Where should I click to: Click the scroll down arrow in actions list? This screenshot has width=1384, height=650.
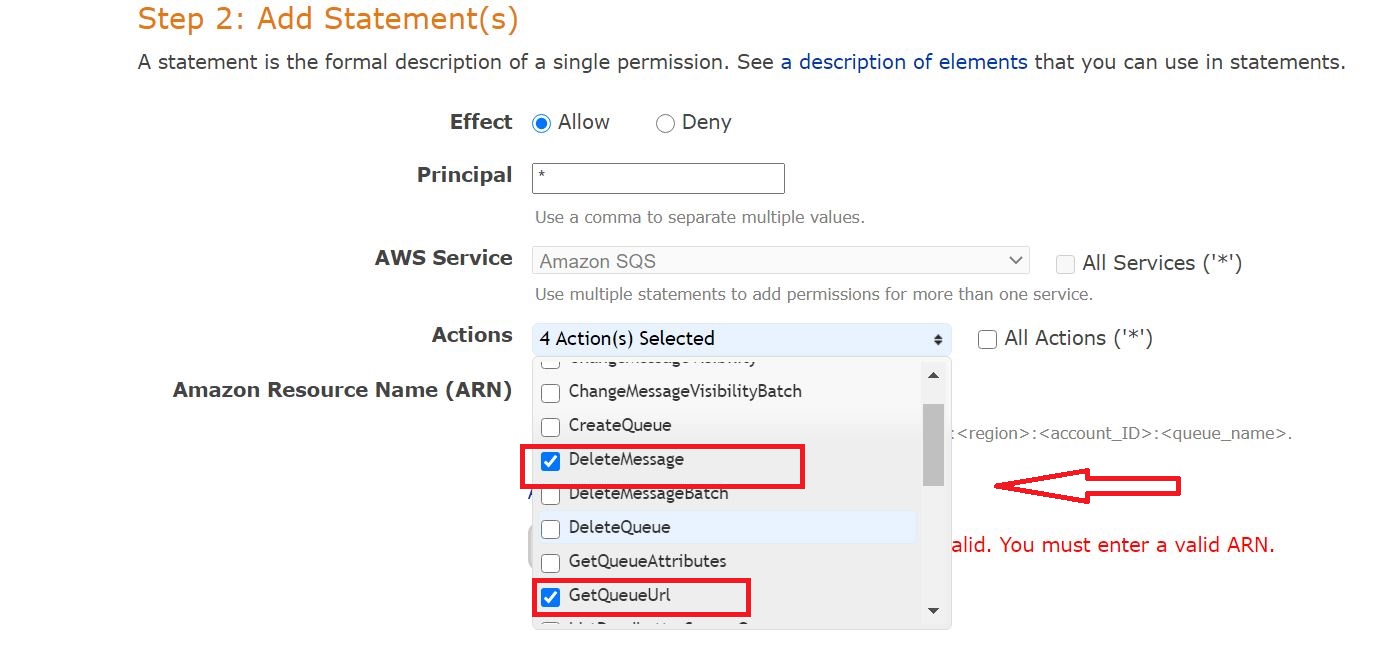(933, 610)
